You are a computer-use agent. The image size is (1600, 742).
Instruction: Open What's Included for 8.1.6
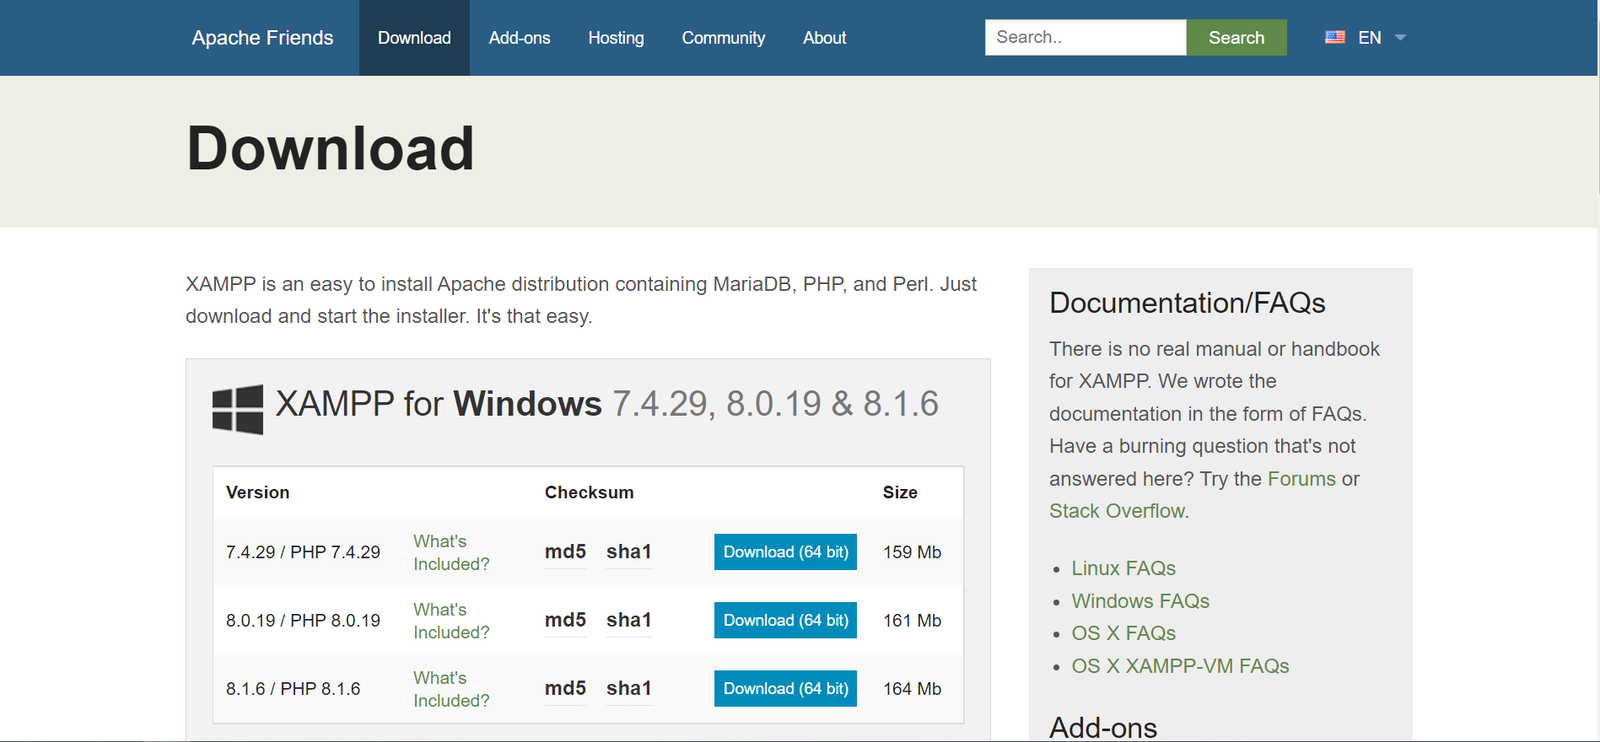(451, 689)
